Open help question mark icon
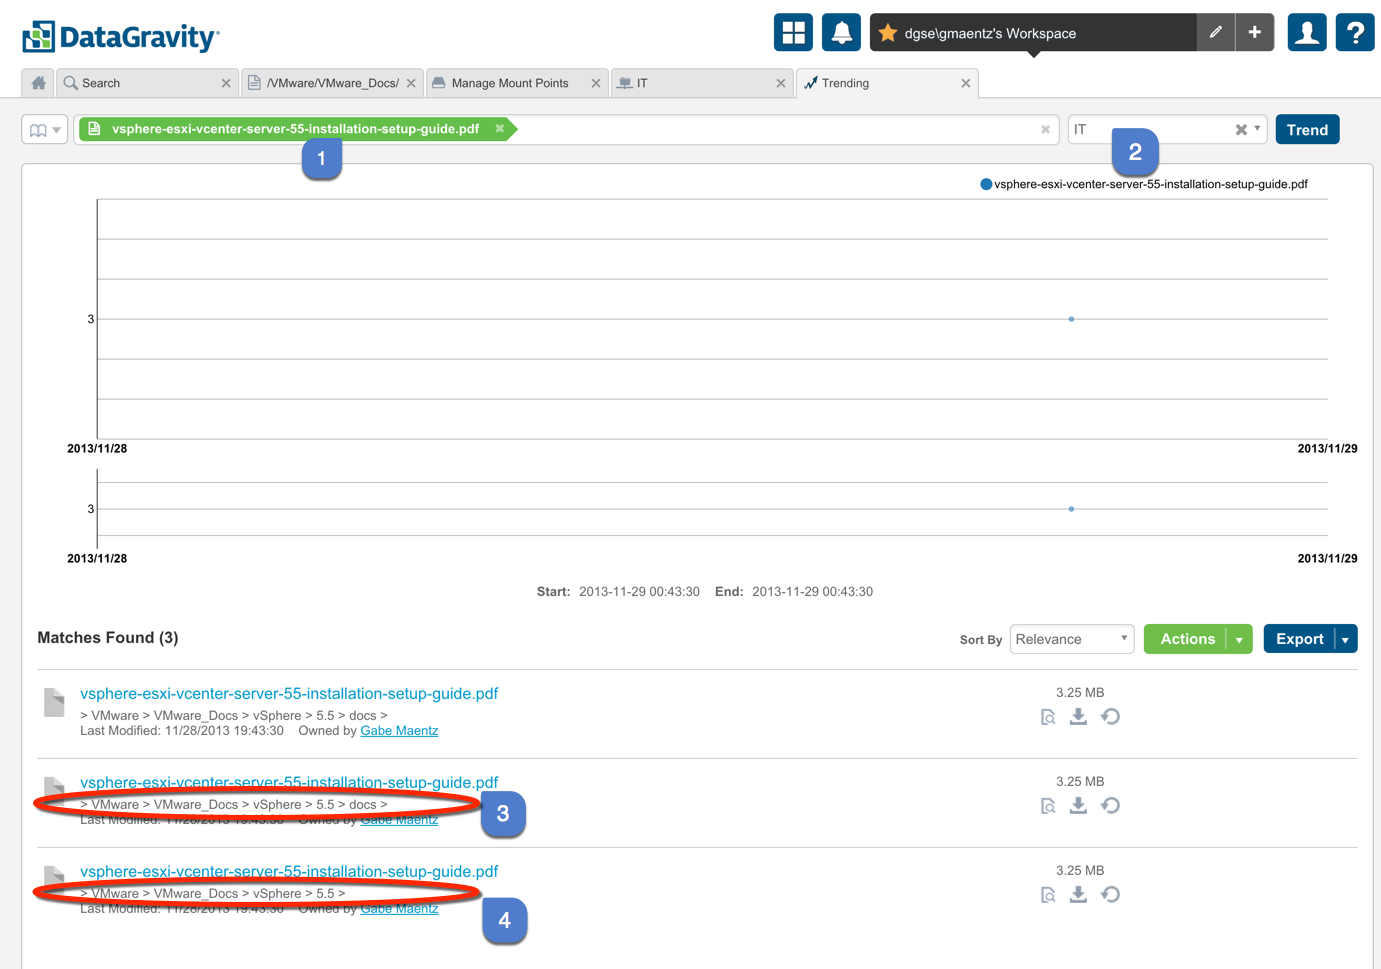Viewport: 1381px width, 969px height. [x=1355, y=32]
